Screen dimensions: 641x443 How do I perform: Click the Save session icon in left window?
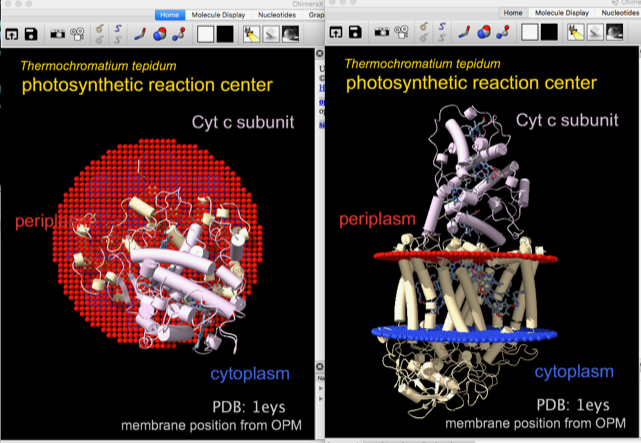[31, 34]
